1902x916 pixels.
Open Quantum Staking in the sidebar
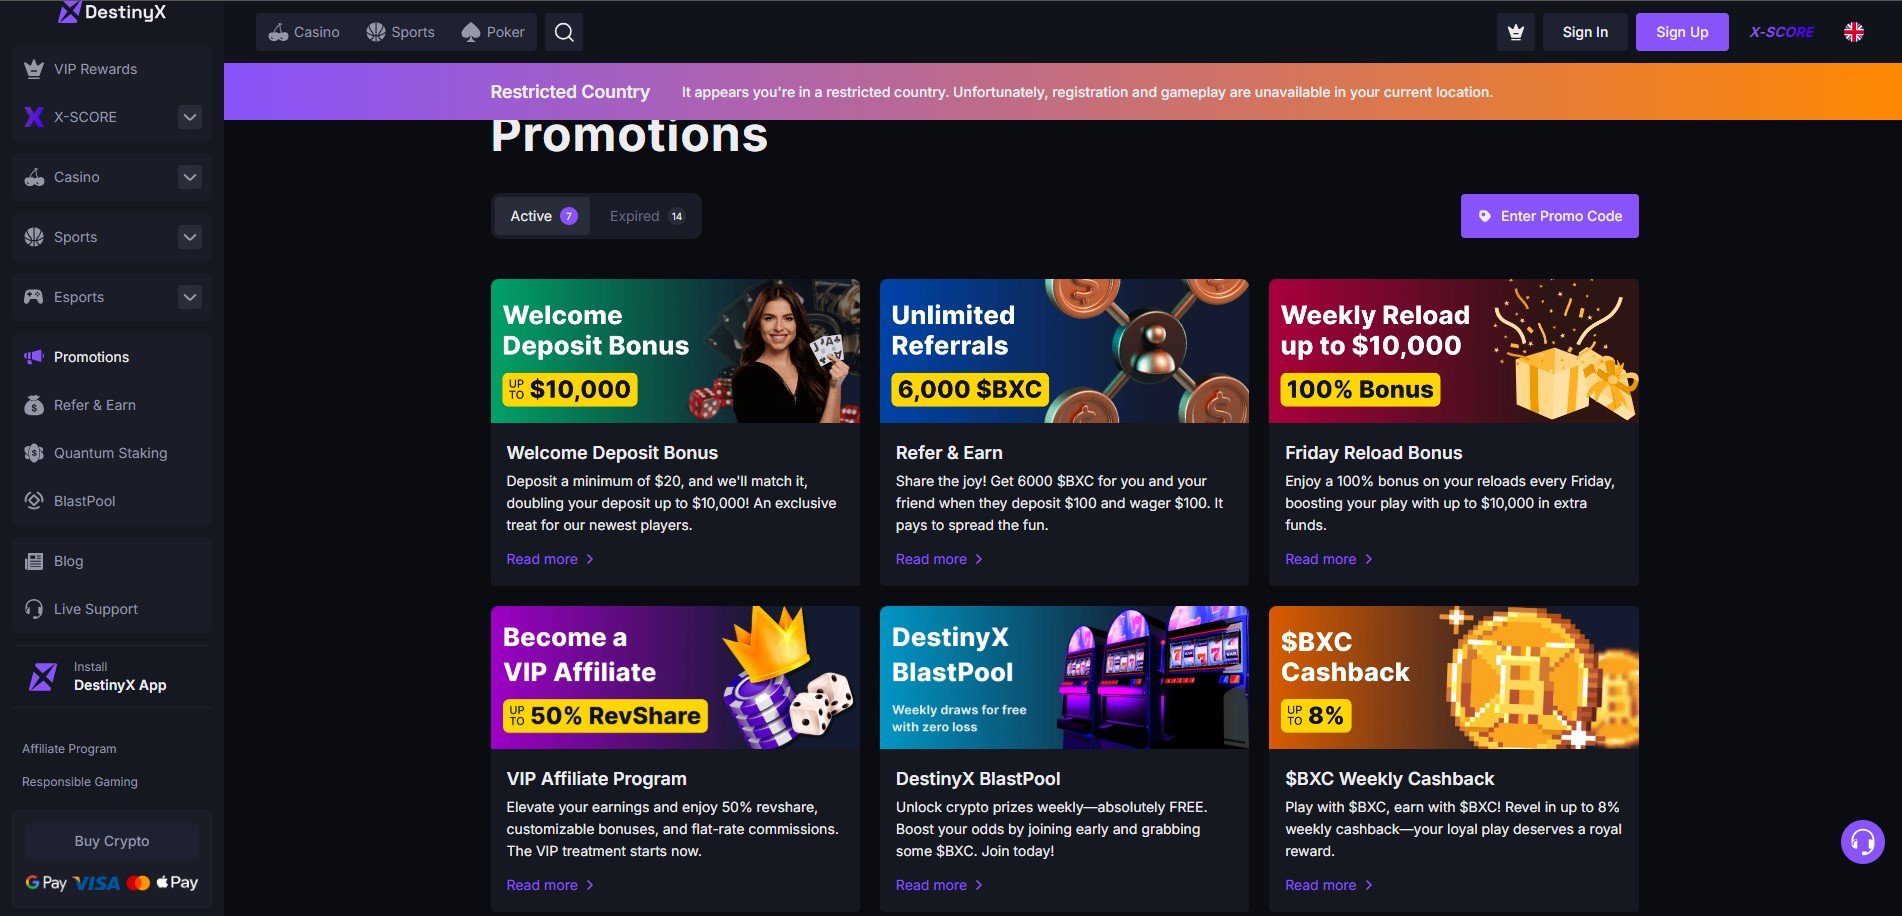(x=112, y=453)
